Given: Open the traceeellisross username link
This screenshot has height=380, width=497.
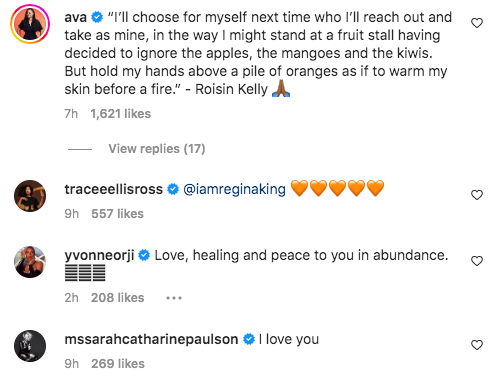Looking at the screenshot, I should click(114, 189).
